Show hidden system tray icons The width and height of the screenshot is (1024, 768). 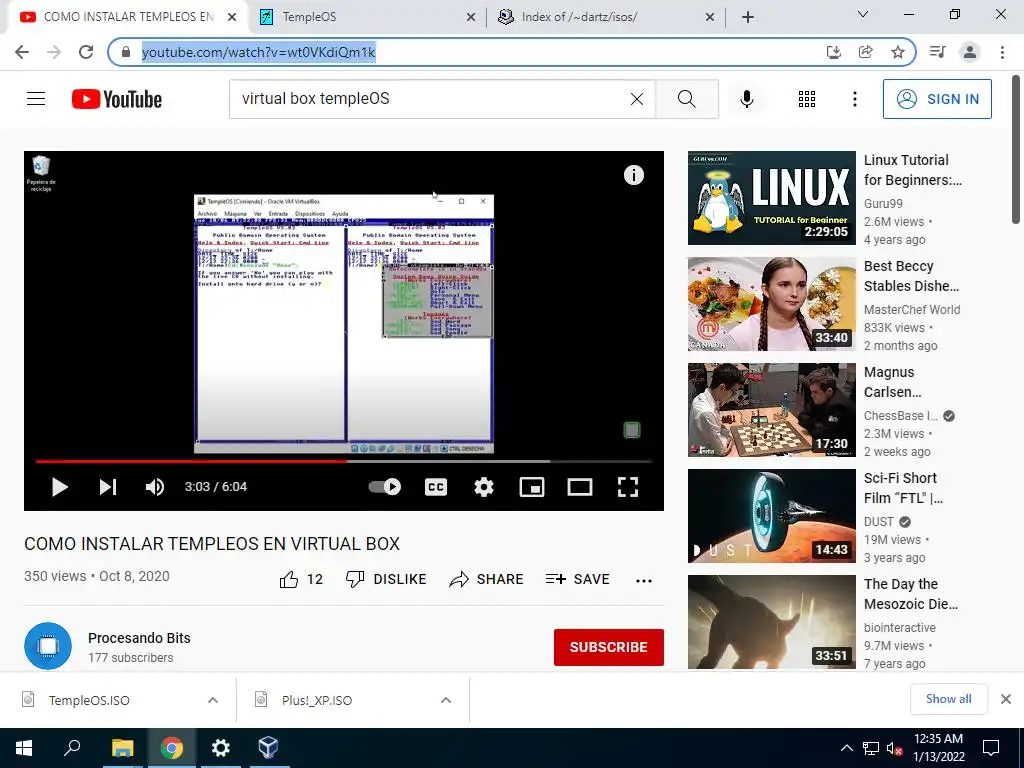pyautogui.click(x=846, y=748)
